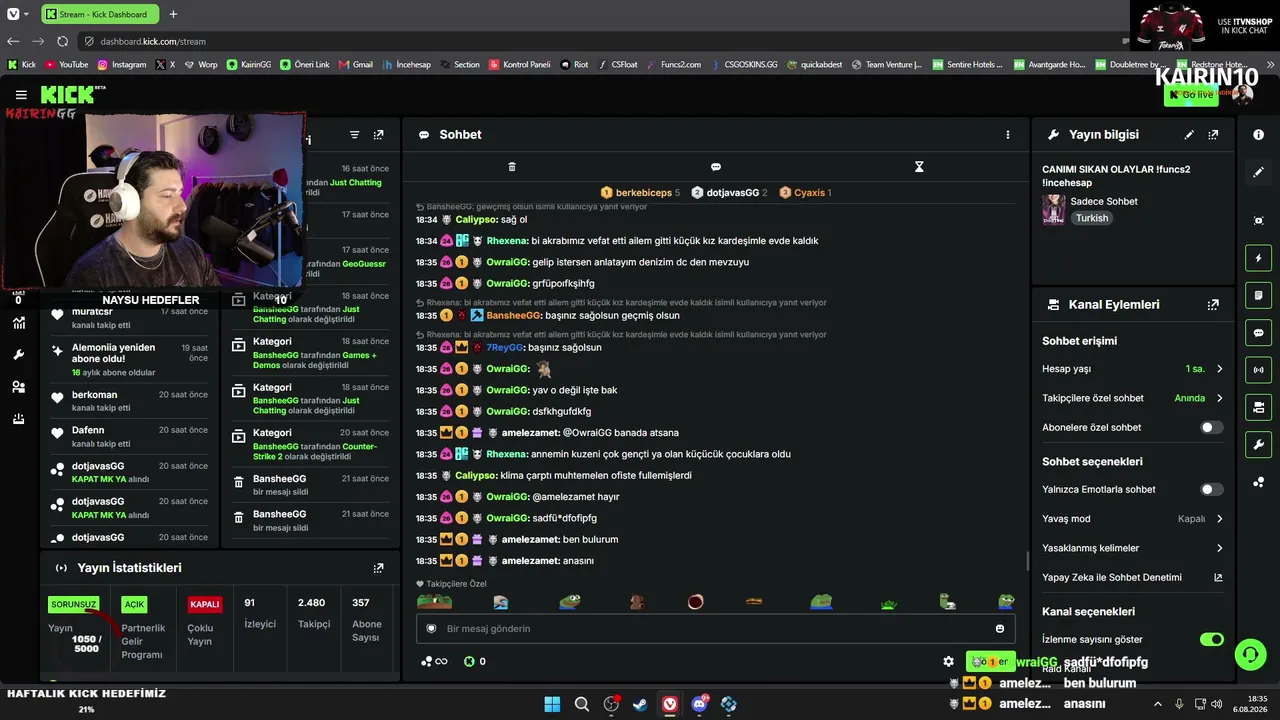Screen dimensions: 1280x720
Task: Click the chat scrollbar thumb
Action: 1027,561
